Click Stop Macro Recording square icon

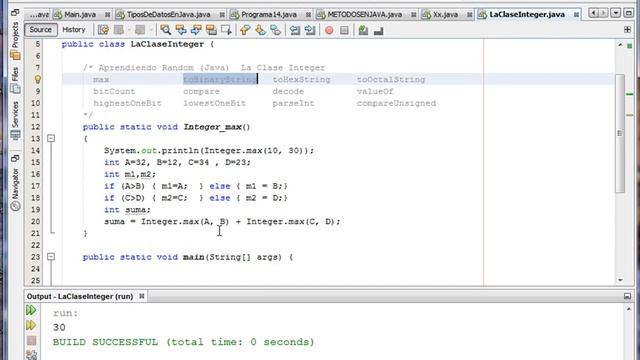[344, 30]
